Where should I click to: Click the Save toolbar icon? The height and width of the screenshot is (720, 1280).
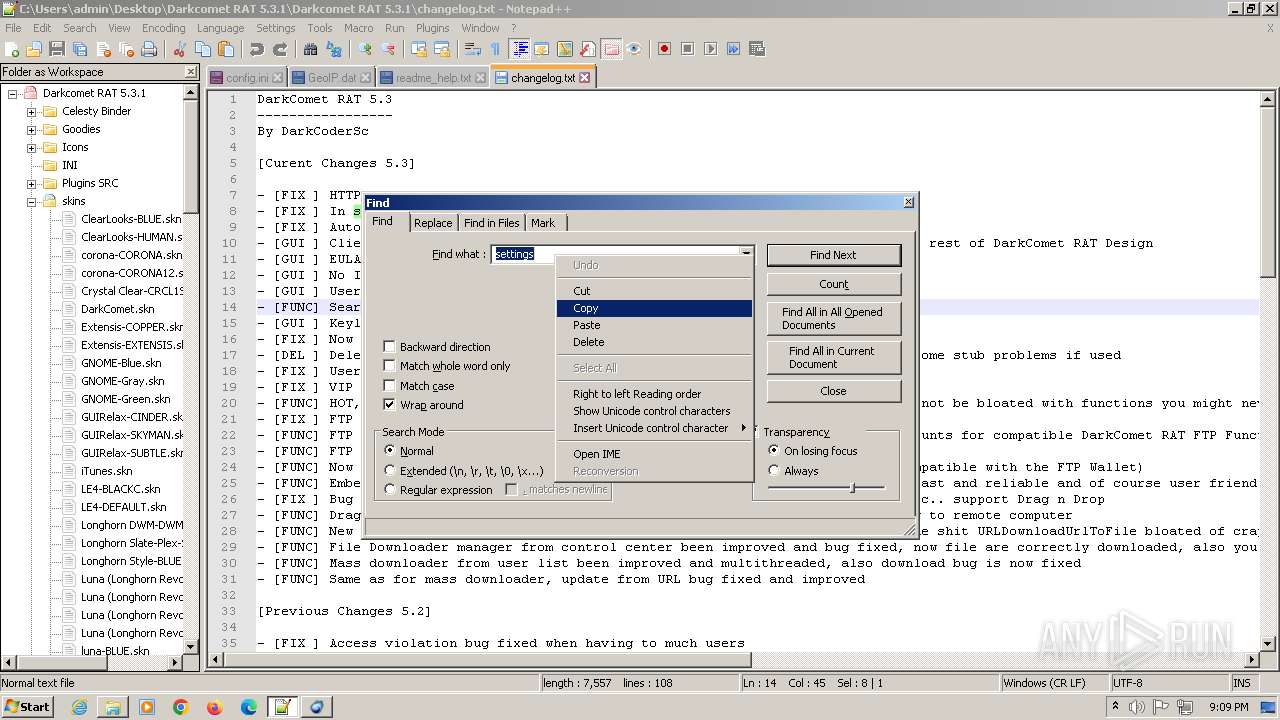coord(57,49)
